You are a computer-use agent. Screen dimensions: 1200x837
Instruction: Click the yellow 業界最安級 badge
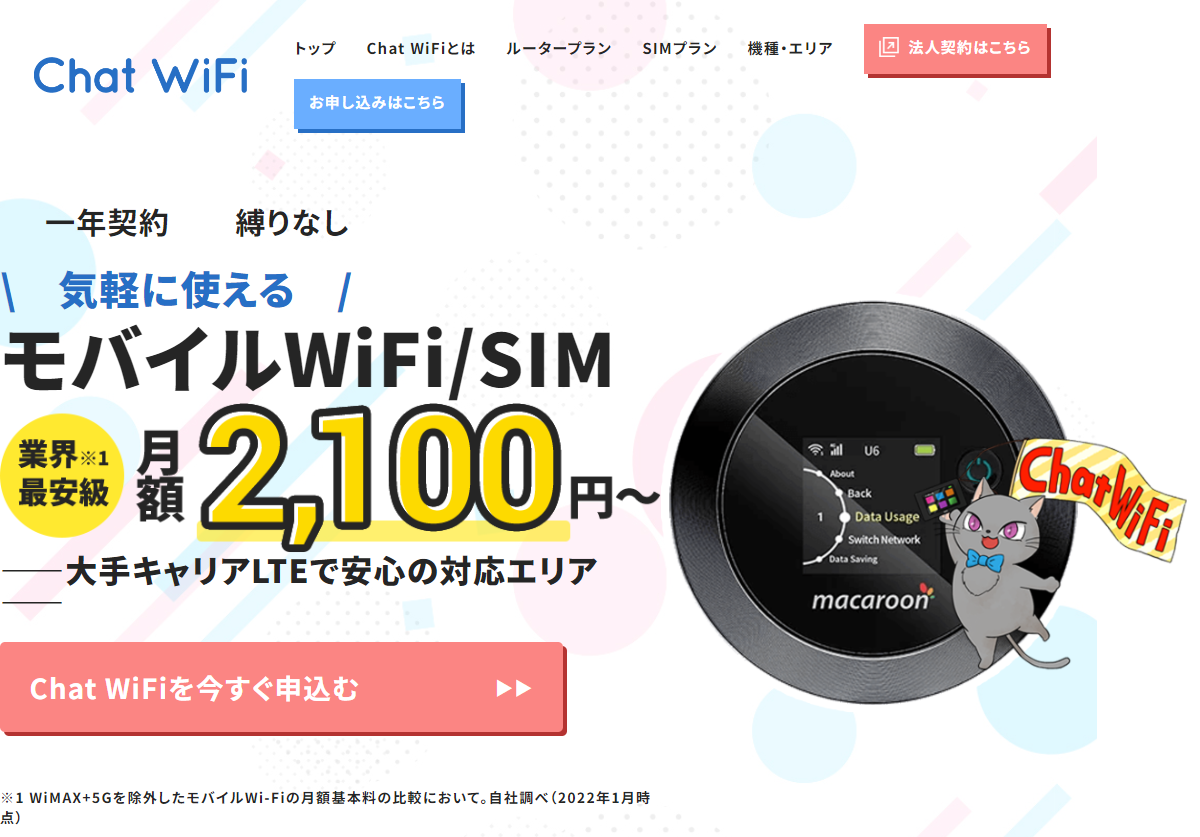[x=63, y=476]
